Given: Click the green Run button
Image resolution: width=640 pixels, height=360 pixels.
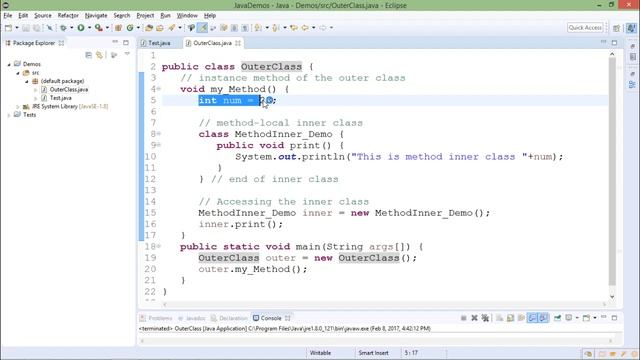Looking at the screenshot, I should coord(81,28).
